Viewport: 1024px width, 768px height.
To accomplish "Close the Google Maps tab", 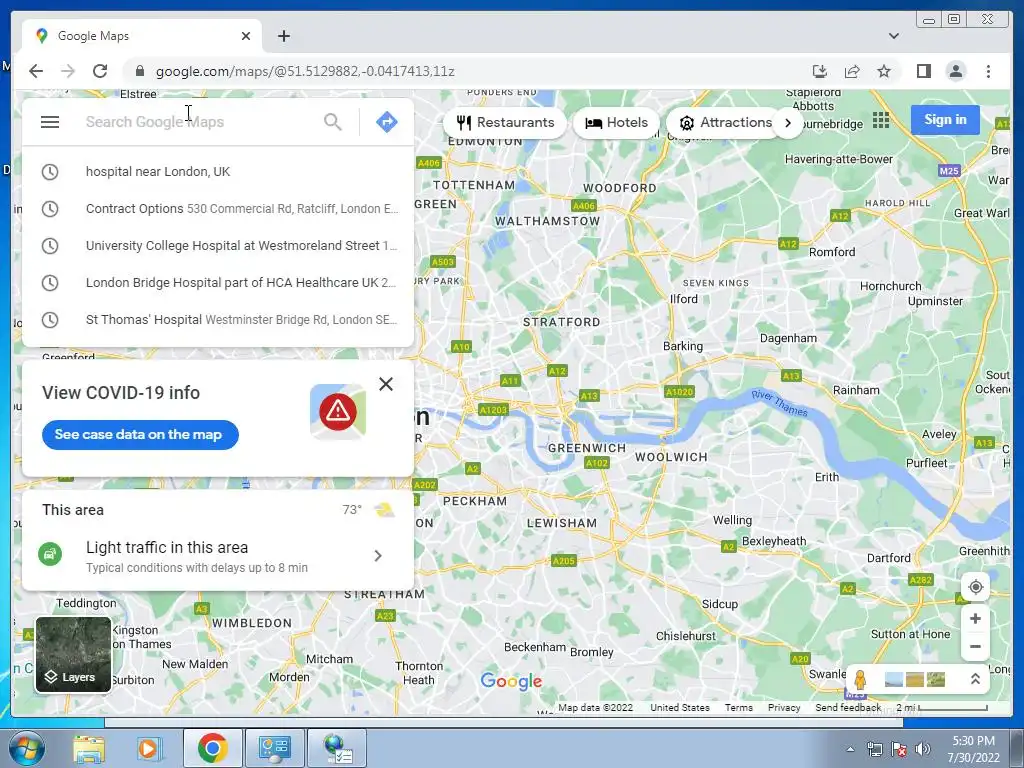I will coord(246,36).
